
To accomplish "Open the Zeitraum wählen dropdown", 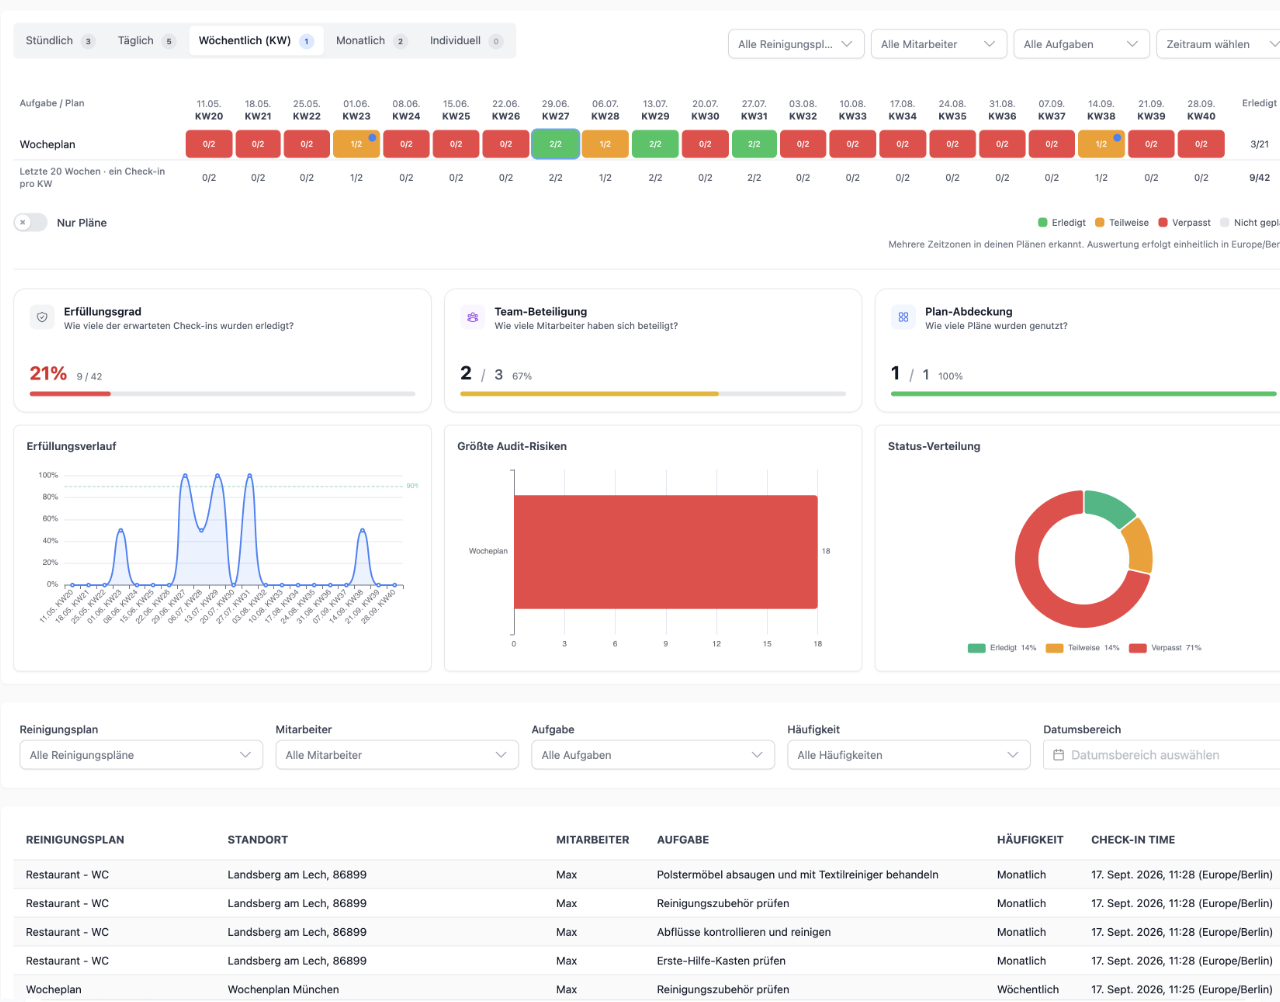I will click(x=1220, y=44).
